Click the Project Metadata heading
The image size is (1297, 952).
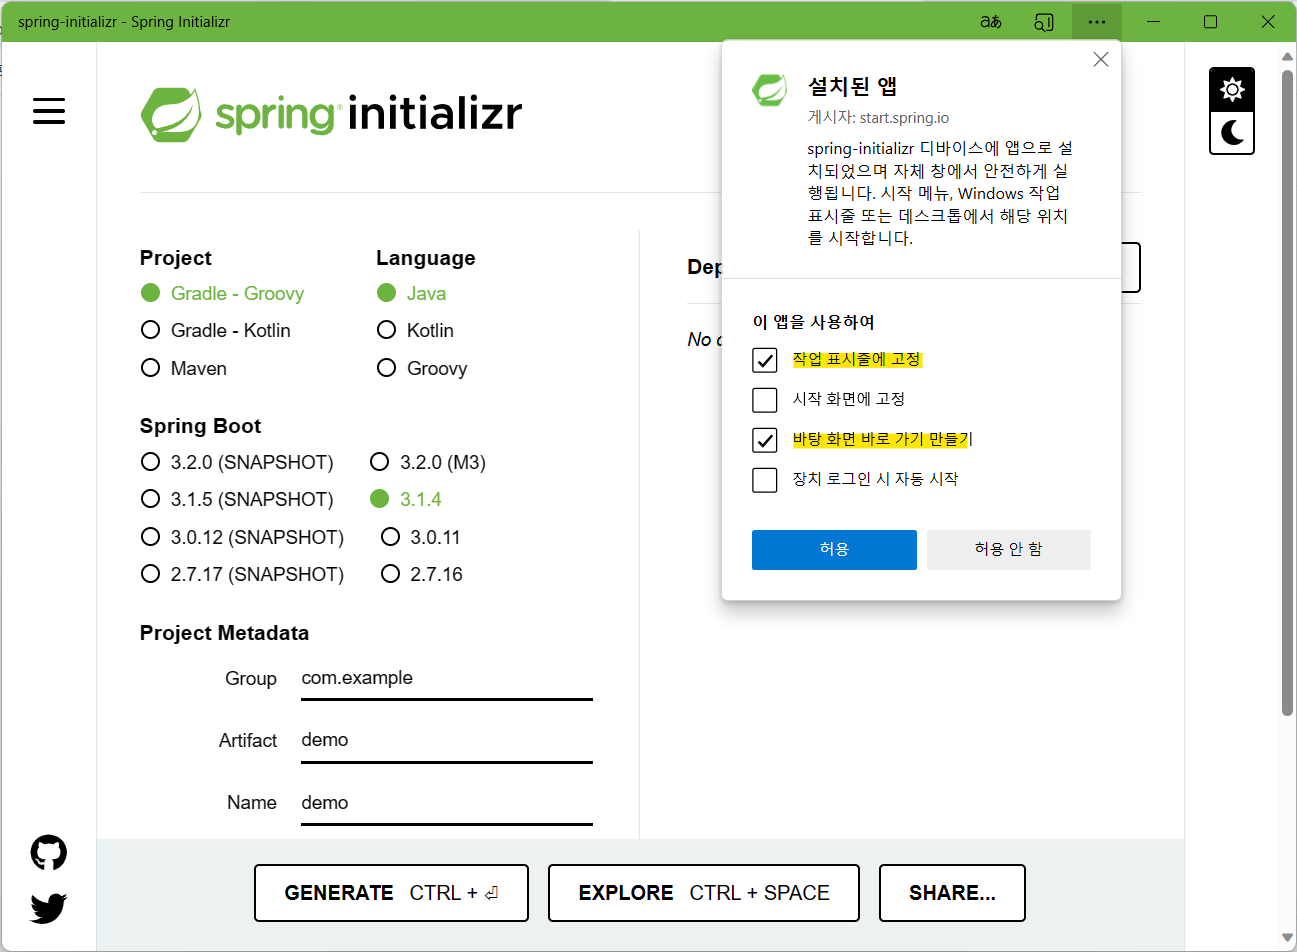coord(224,633)
